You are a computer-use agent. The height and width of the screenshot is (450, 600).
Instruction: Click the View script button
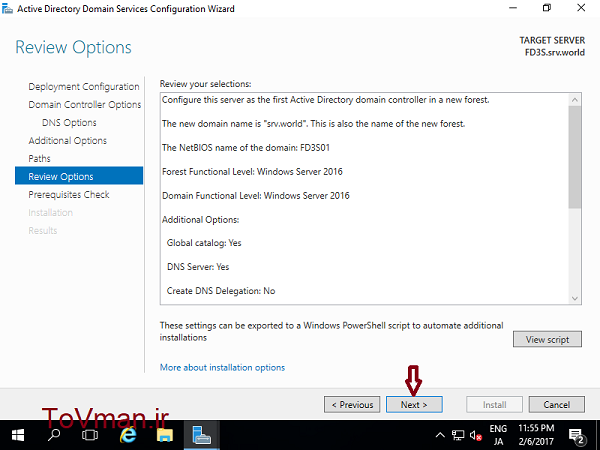click(x=547, y=339)
